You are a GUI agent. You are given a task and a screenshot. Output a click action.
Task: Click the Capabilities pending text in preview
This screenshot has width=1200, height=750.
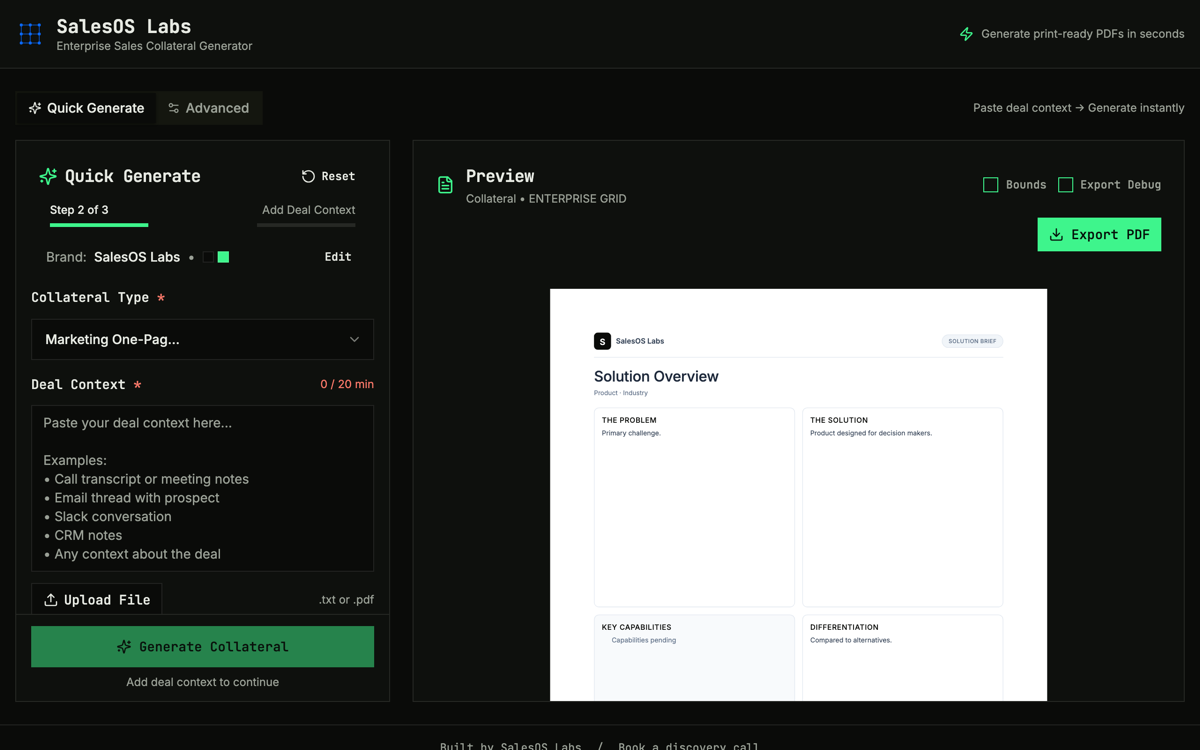(644, 640)
